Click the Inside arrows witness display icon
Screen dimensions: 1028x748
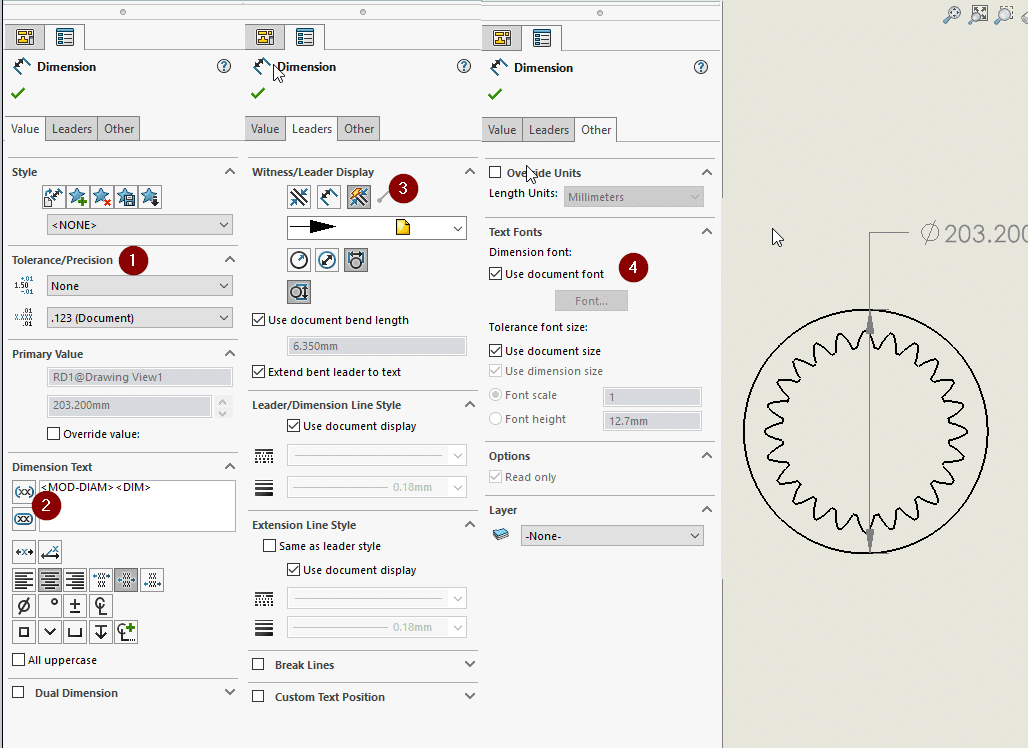click(299, 197)
